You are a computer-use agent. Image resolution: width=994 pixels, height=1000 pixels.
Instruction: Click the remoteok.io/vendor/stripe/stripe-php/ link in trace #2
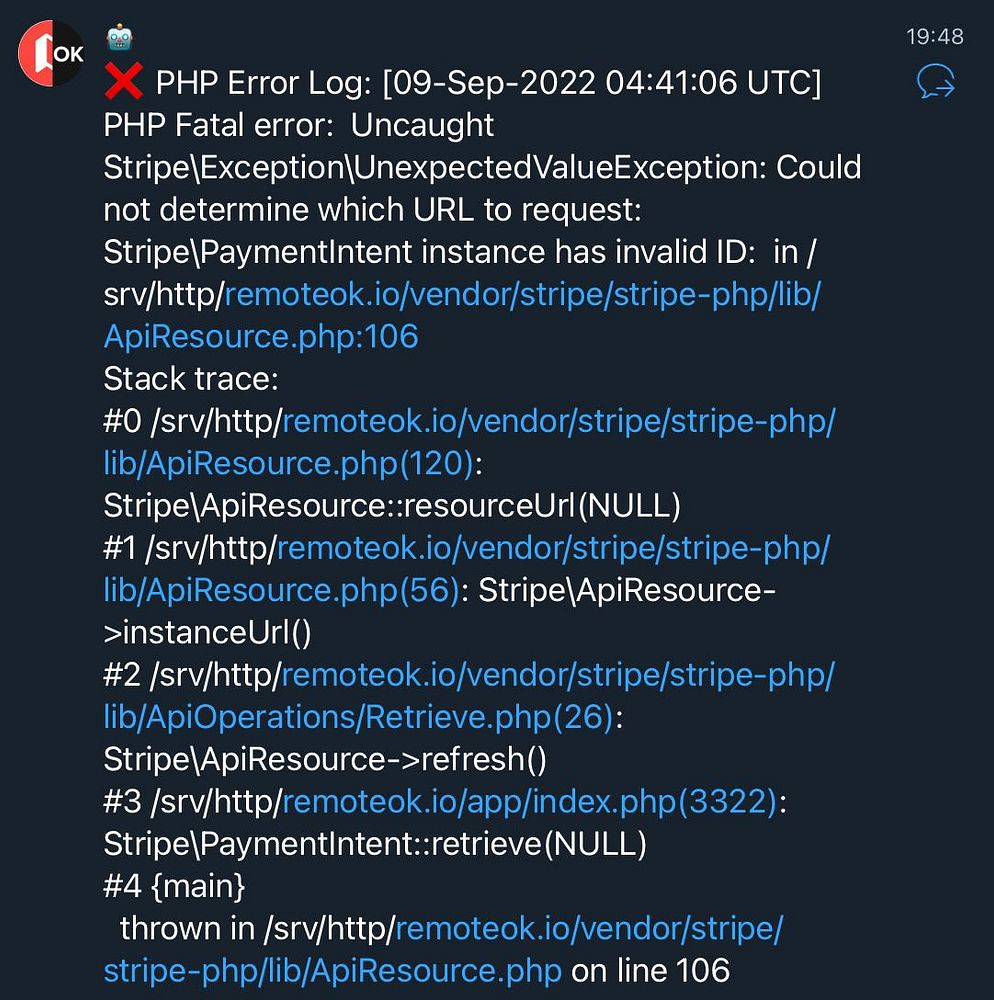[x=558, y=675]
